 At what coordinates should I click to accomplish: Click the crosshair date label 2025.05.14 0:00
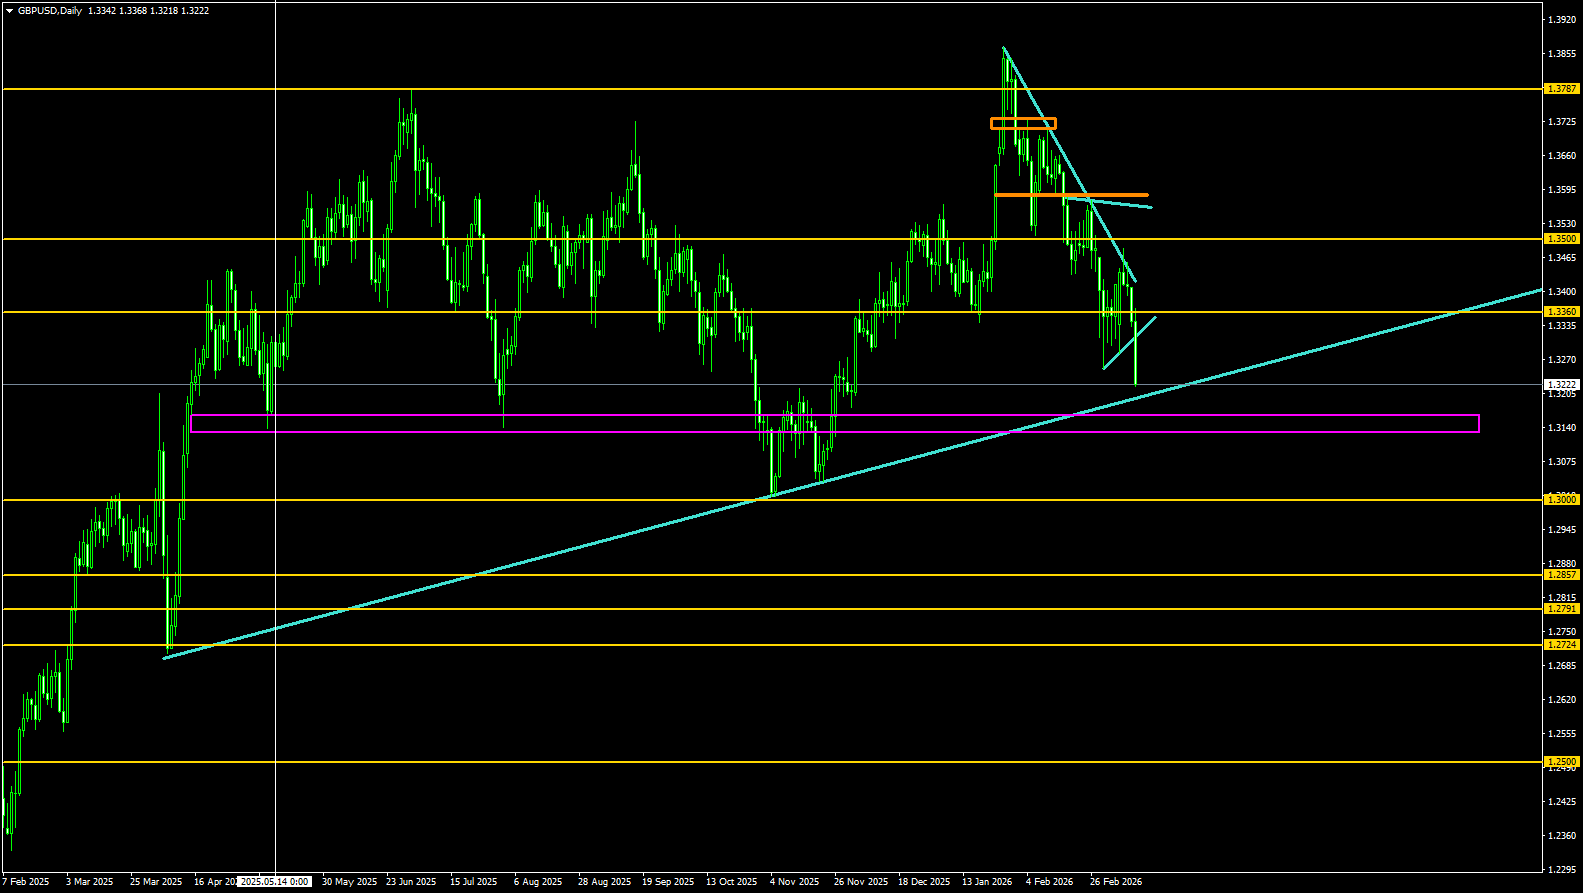click(x=275, y=882)
